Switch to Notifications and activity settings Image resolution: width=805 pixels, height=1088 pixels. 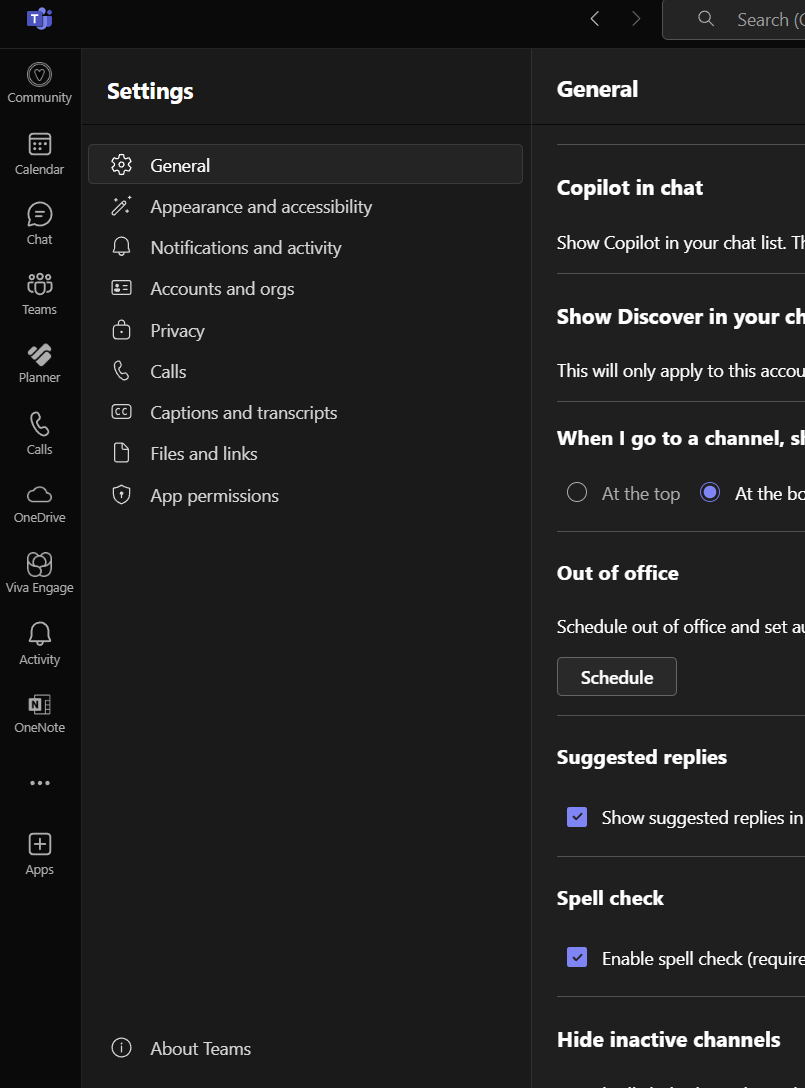246,248
